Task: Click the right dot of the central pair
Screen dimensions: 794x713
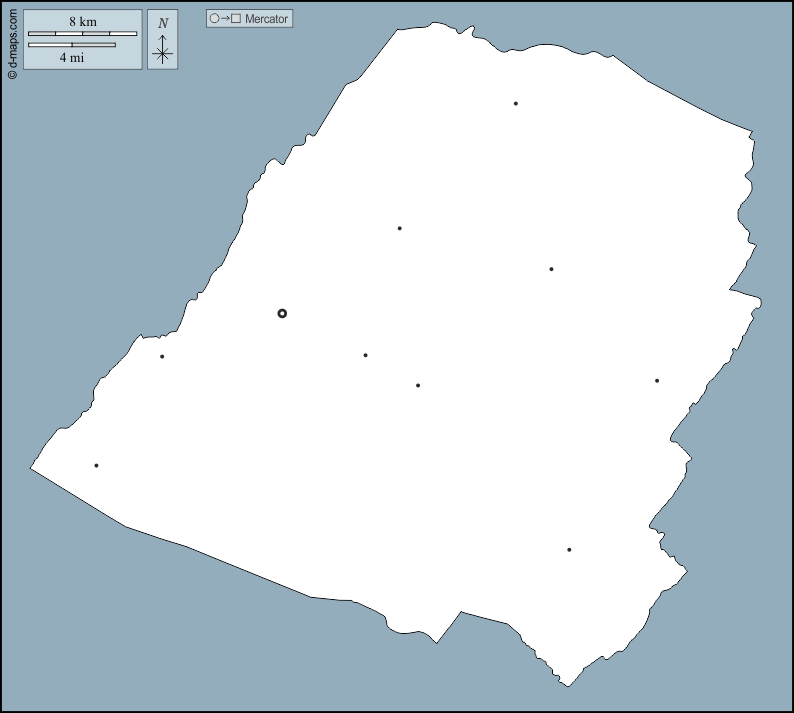Action: click(x=418, y=385)
